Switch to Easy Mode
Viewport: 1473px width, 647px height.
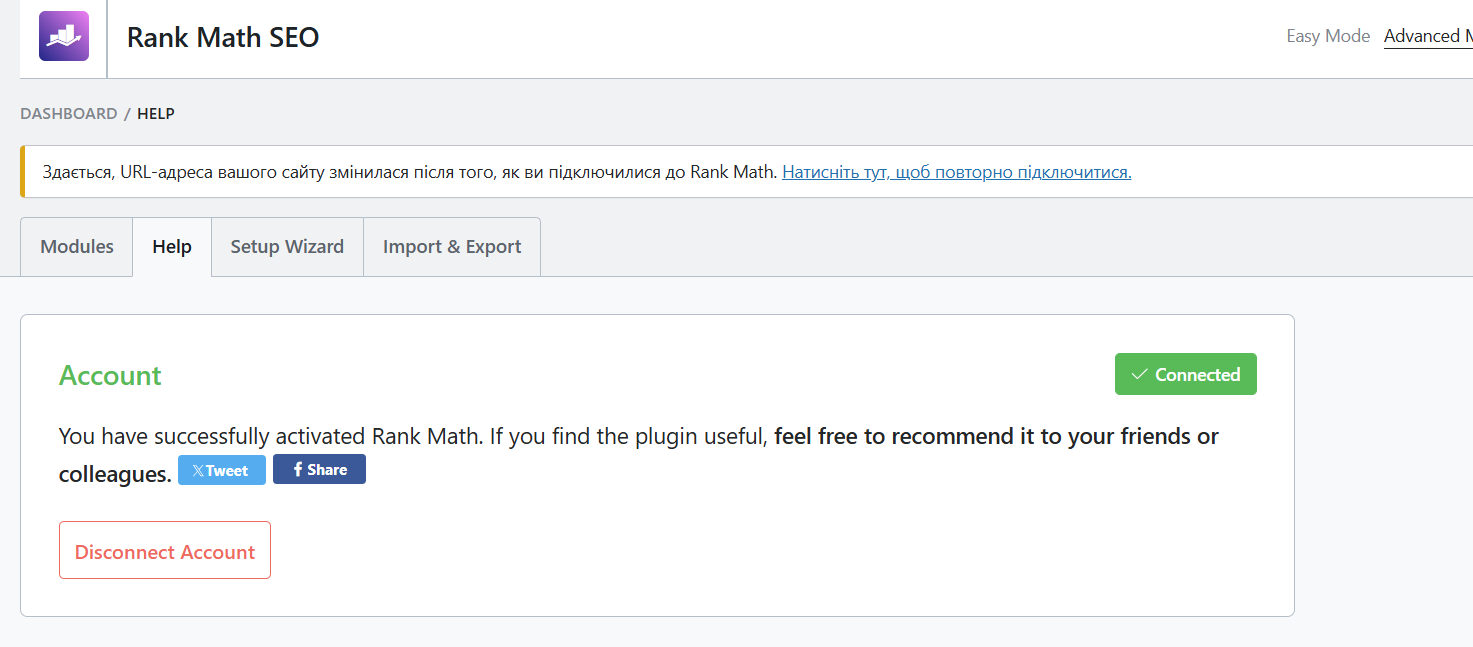point(1327,36)
